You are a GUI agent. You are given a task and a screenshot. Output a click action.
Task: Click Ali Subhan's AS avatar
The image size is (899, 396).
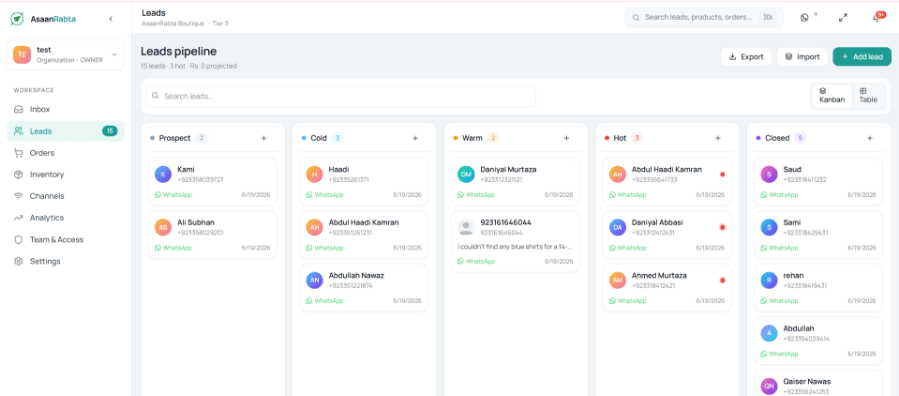[x=163, y=227]
